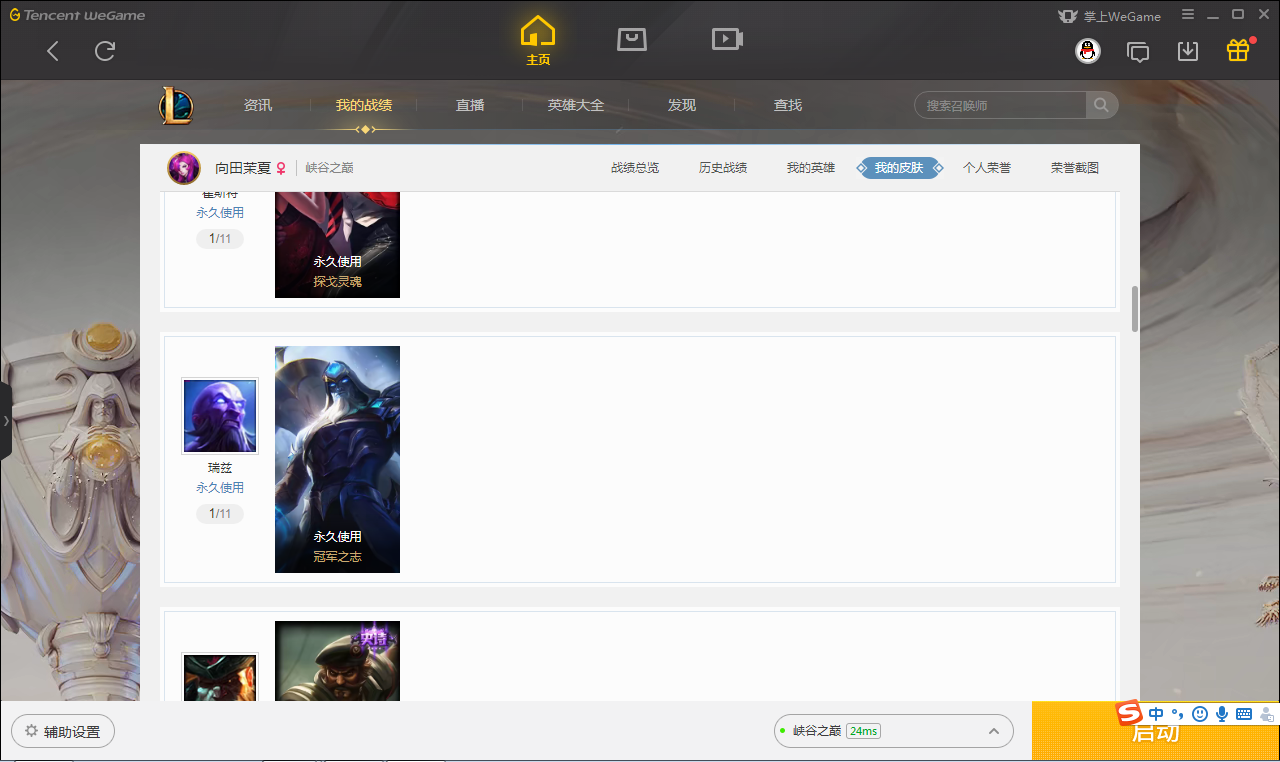1280x762 pixels.
Task: Open the gift box icon
Action: point(1238,50)
